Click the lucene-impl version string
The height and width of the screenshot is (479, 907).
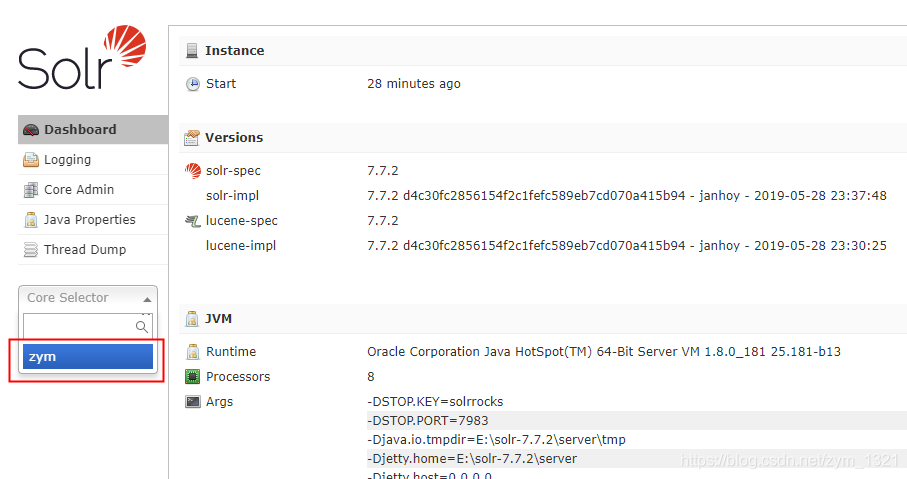(x=626, y=245)
